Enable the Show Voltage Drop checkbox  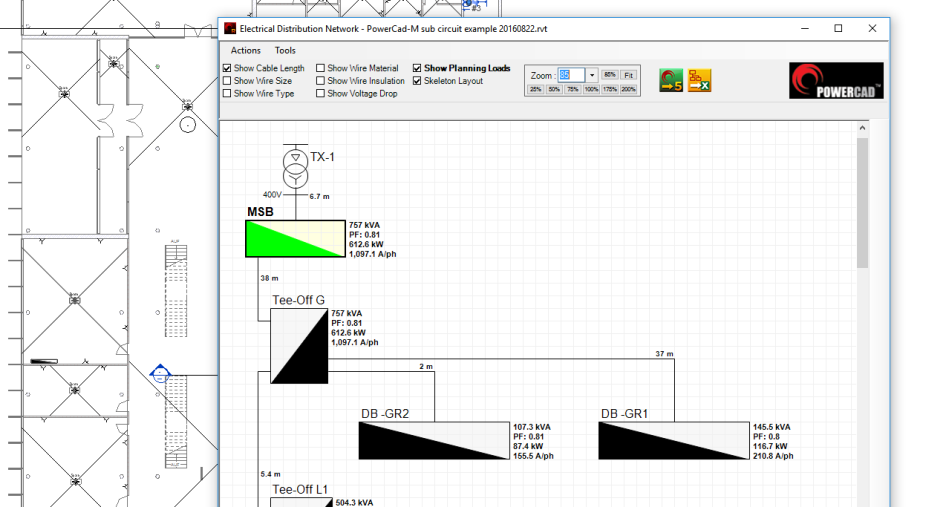321,94
